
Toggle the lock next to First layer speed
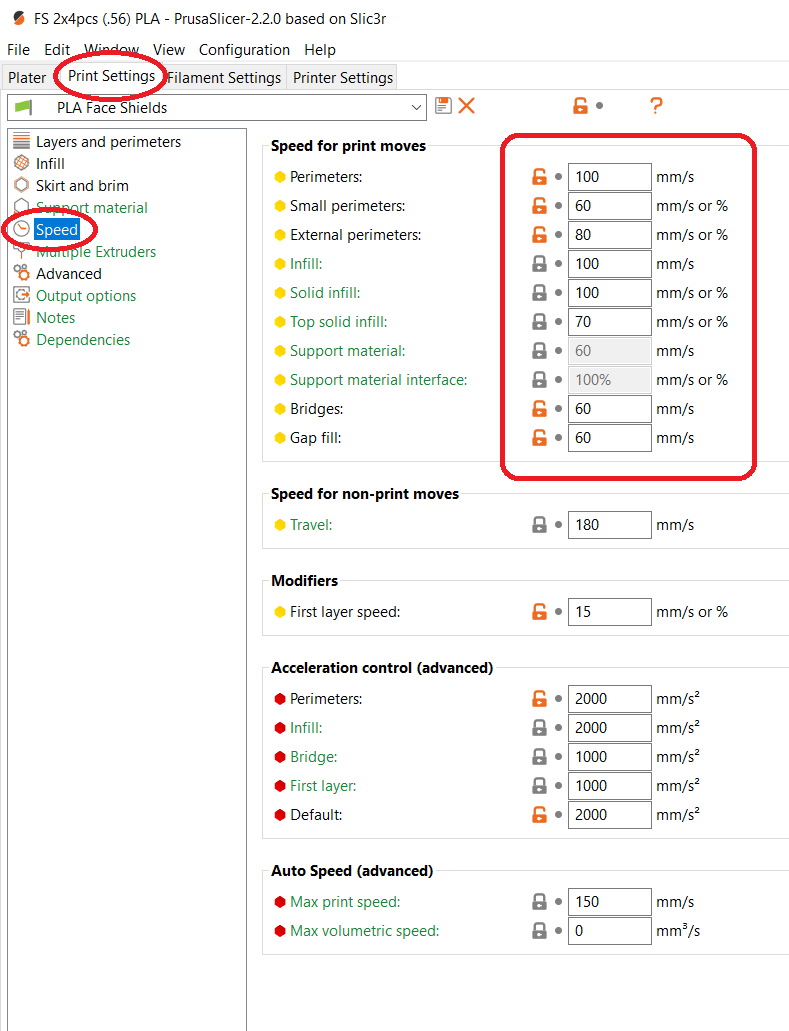point(540,612)
